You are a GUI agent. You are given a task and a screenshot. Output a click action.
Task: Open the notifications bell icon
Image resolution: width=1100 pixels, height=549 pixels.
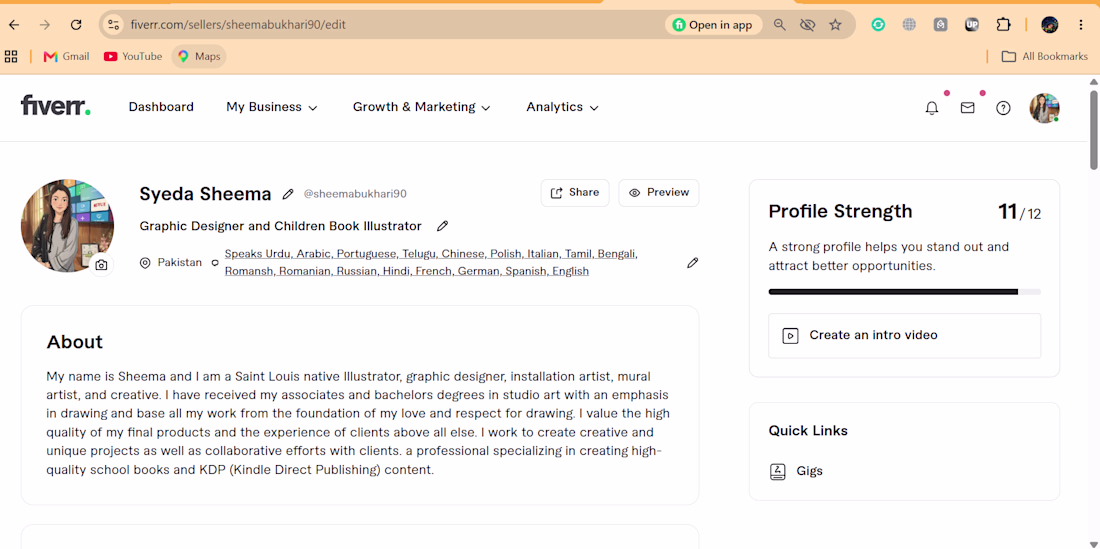coord(932,108)
